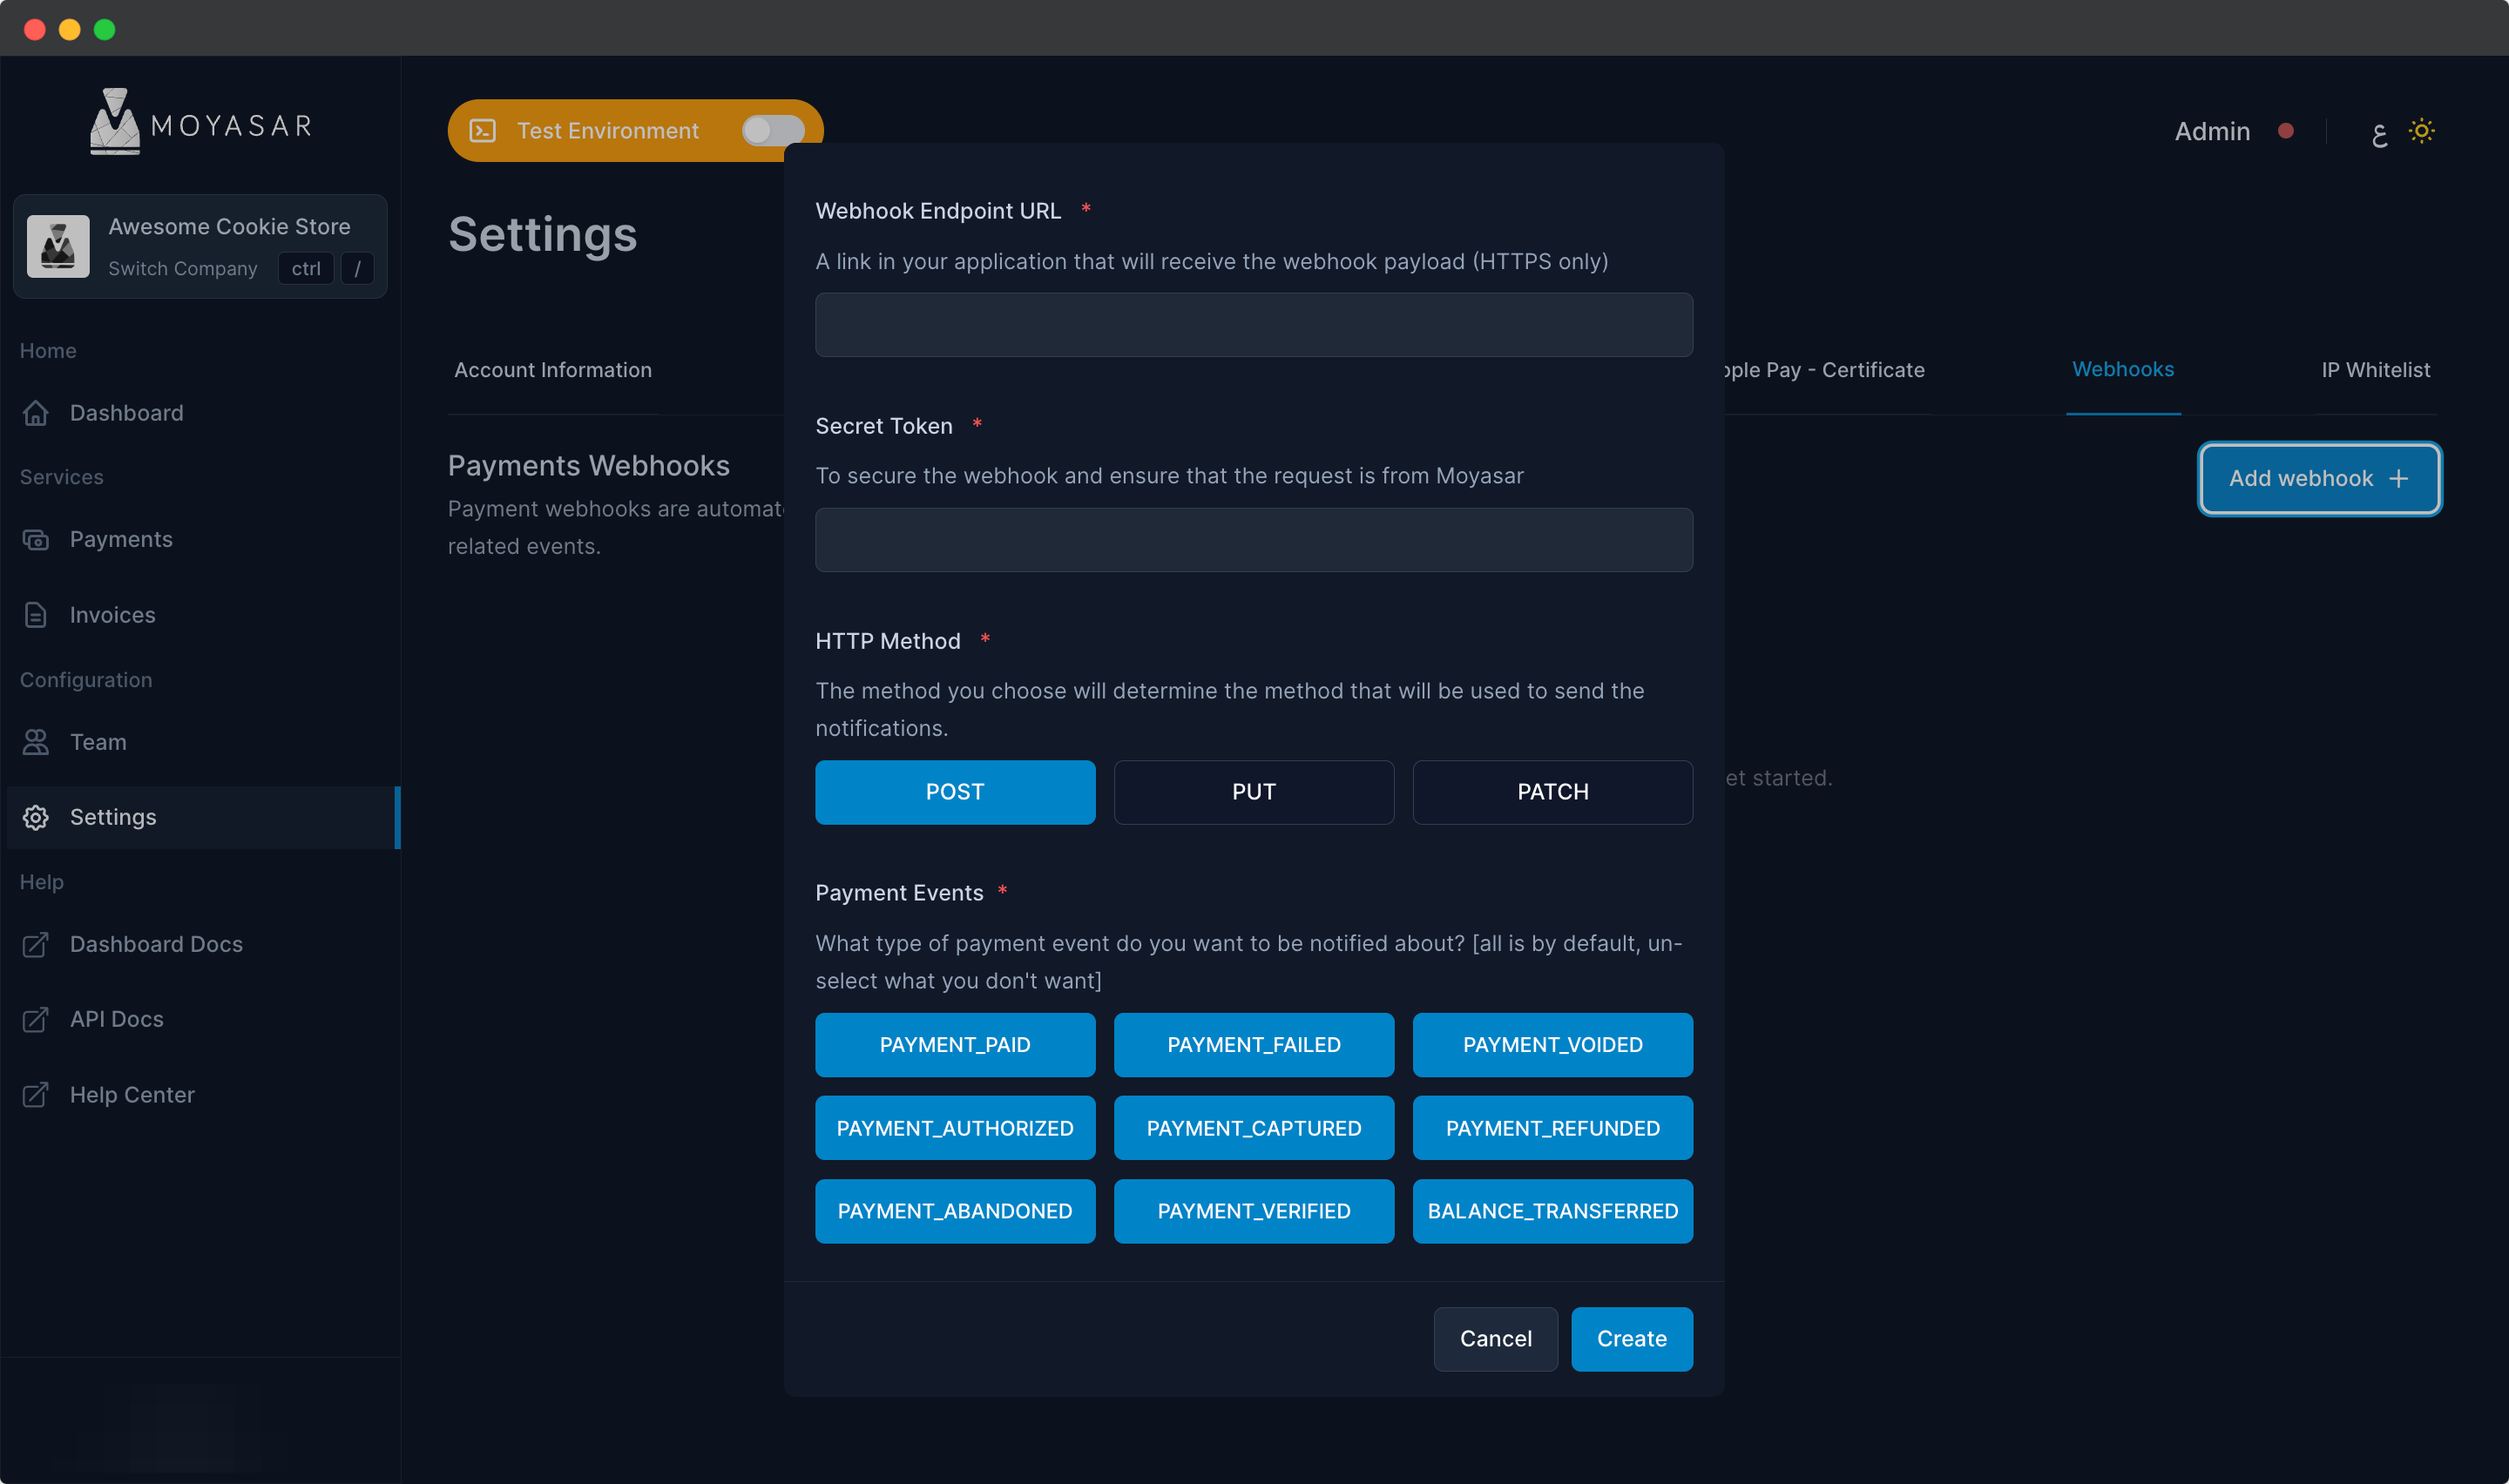Switch to the IP Whitelist tab
The width and height of the screenshot is (2509, 1484).
tap(2375, 370)
